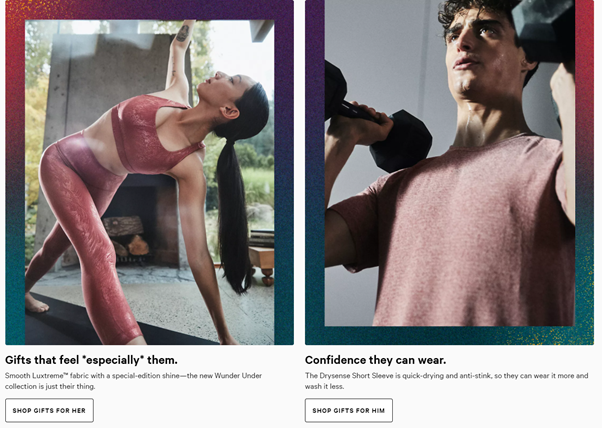Click the tattoo on the woman's raised arm
Viewport: 602px width, 428px height.
pos(182,33)
